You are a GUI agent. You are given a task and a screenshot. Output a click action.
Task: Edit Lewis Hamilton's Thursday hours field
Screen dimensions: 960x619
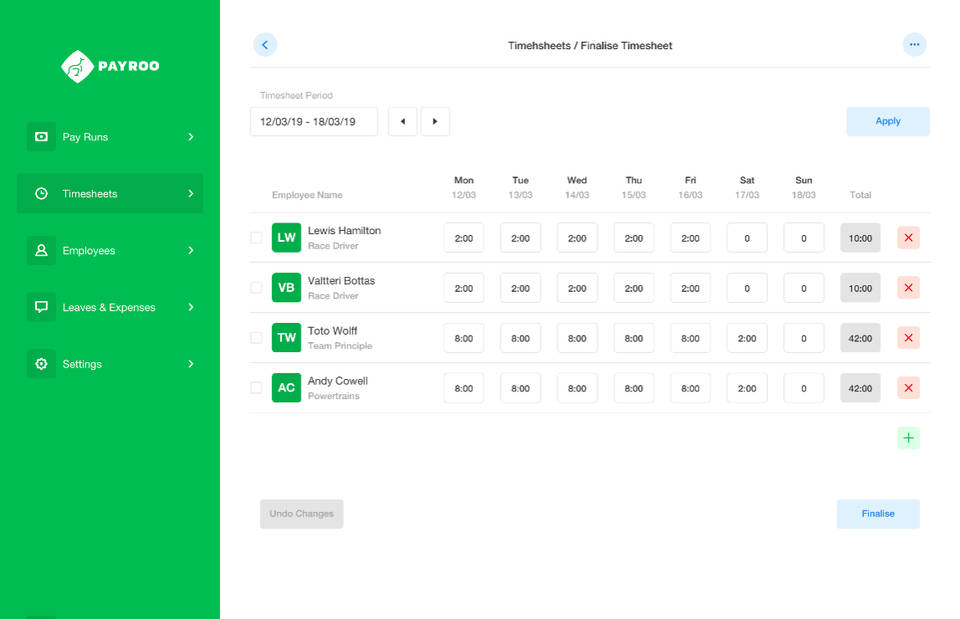[634, 238]
